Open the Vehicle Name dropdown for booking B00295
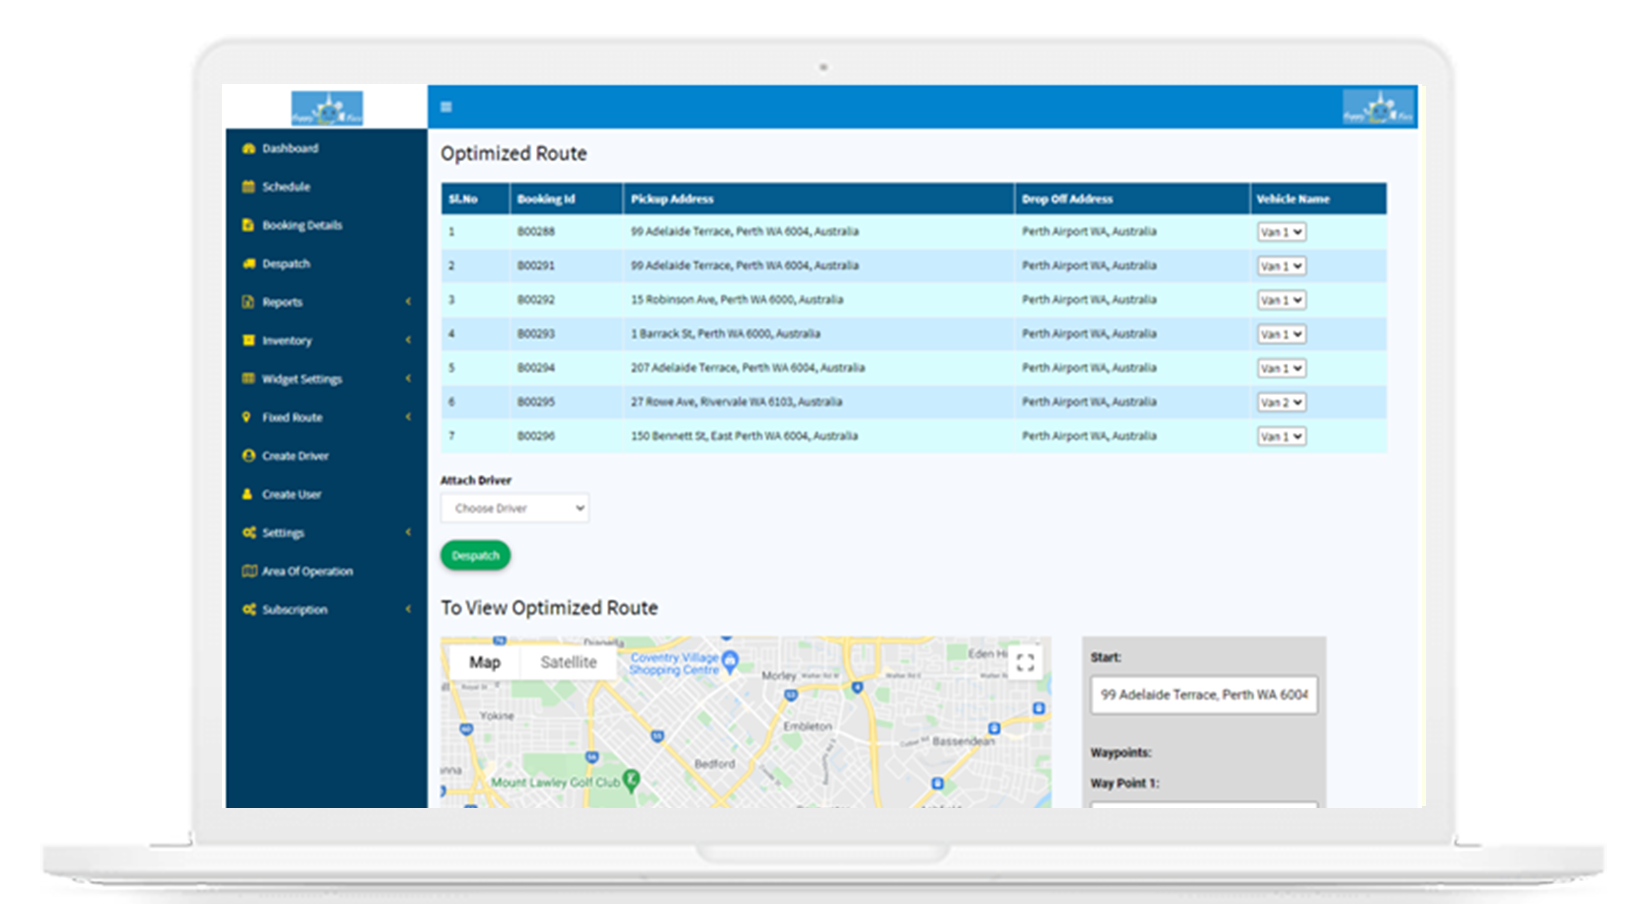Image resolution: width=1636 pixels, height=904 pixels. click(1281, 402)
